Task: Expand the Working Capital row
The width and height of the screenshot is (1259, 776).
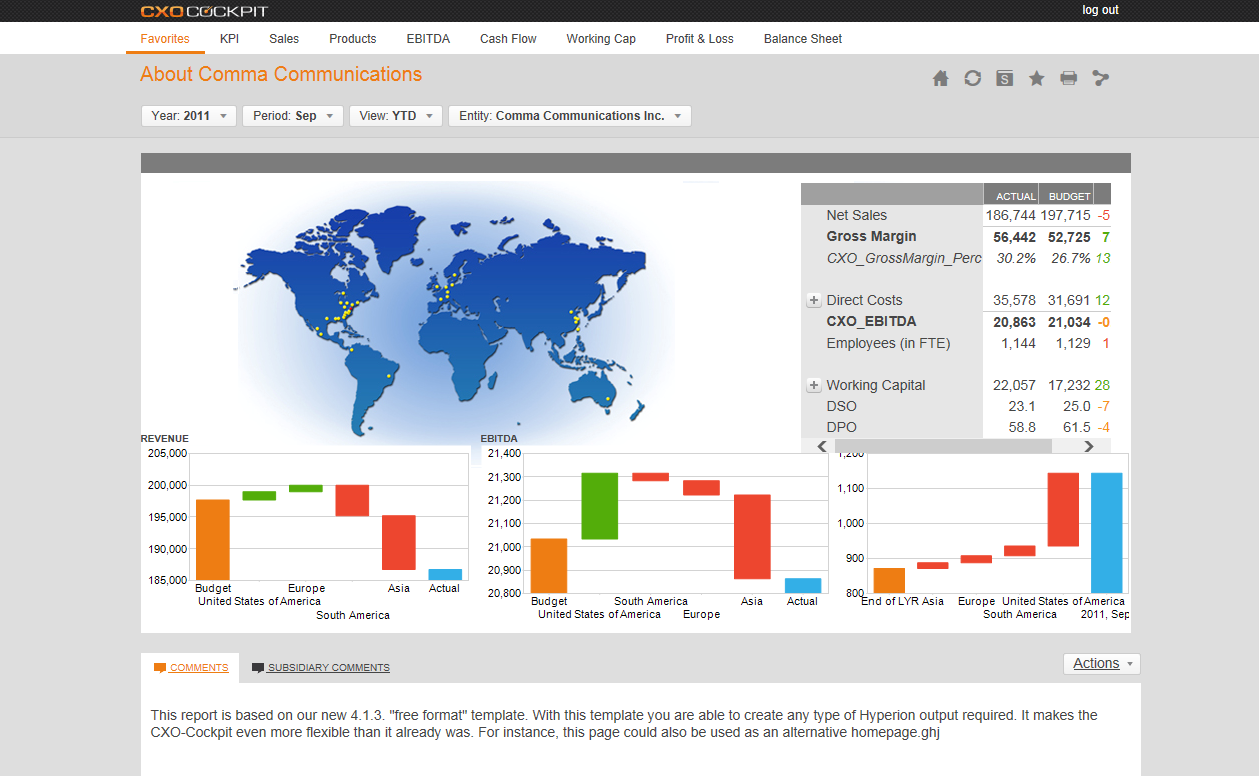Action: (814, 385)
